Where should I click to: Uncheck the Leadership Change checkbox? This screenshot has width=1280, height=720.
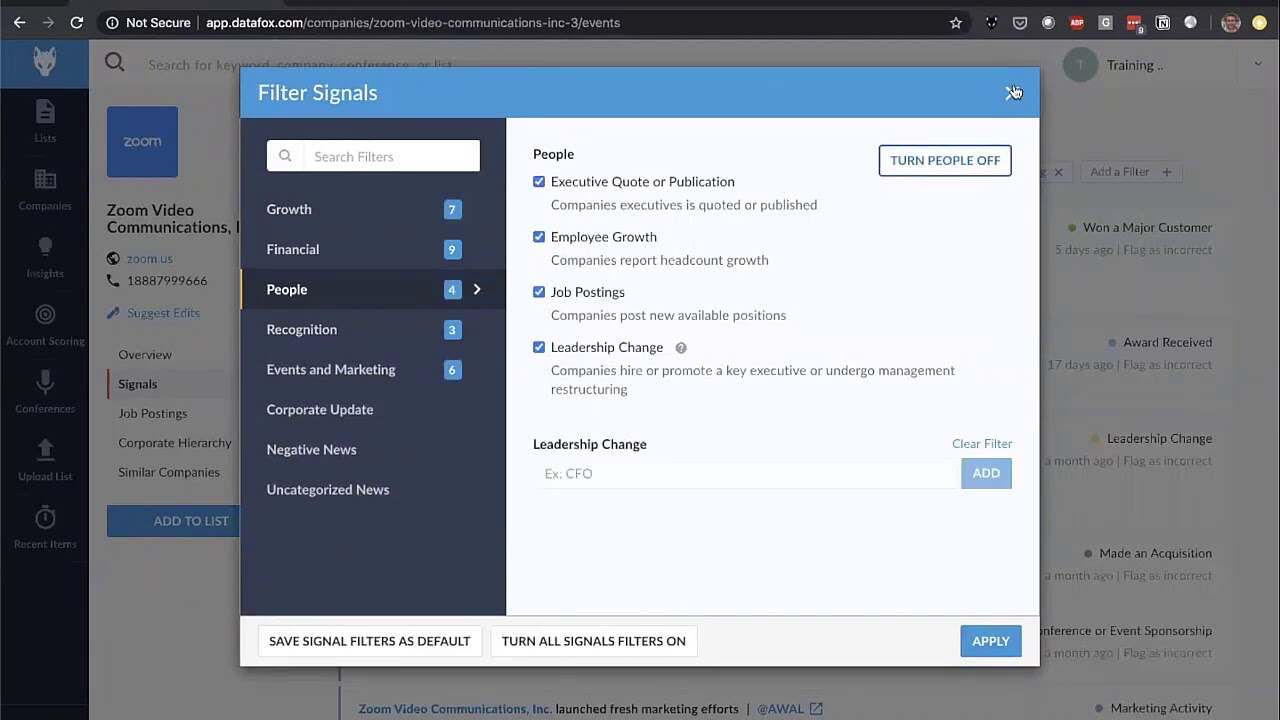[x=539, y=347]
